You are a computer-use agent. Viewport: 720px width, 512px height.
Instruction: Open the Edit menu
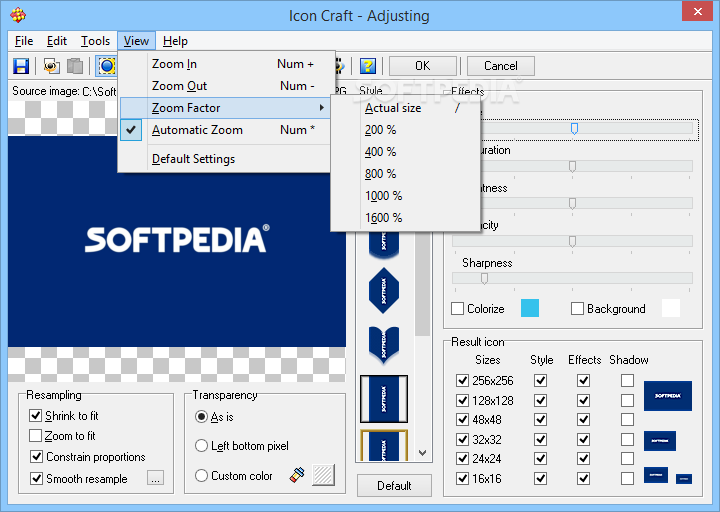pos(56,41)
